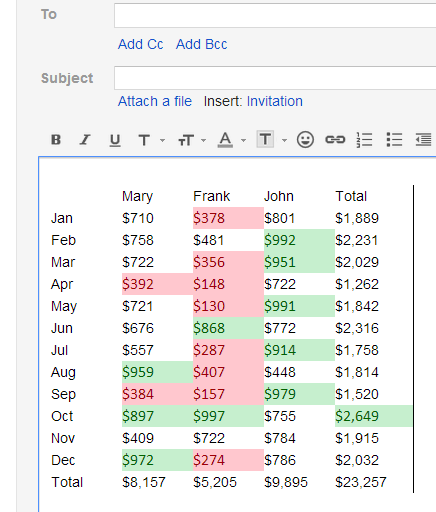436x512 pixels.
Task: Open the text size tool
Action: click(186, 140)
